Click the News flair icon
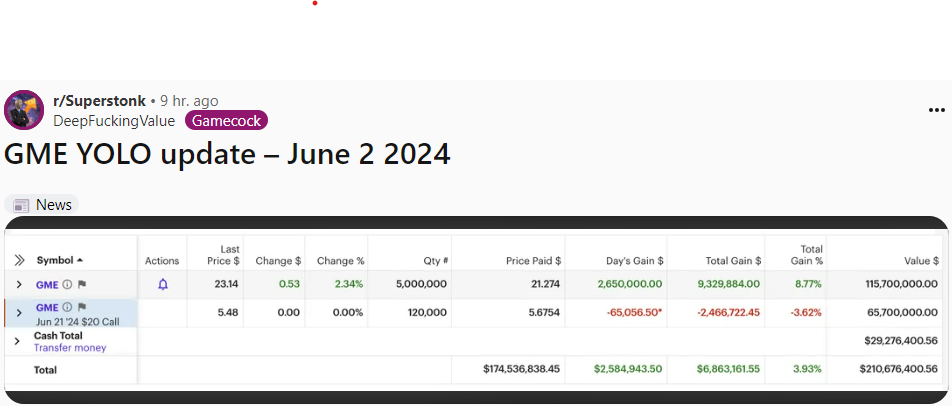This screenshot has height=406, width=952. [x=21, y=206]
